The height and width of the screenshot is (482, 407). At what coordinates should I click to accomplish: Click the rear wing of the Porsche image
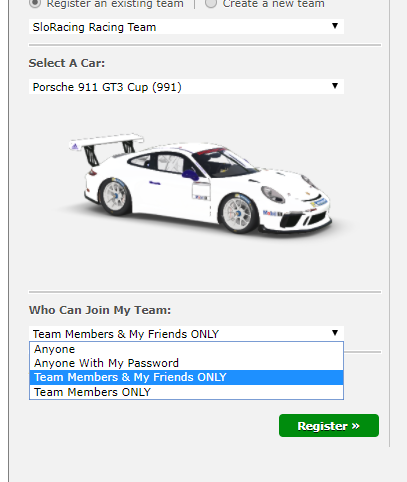(x=106, y=142)
